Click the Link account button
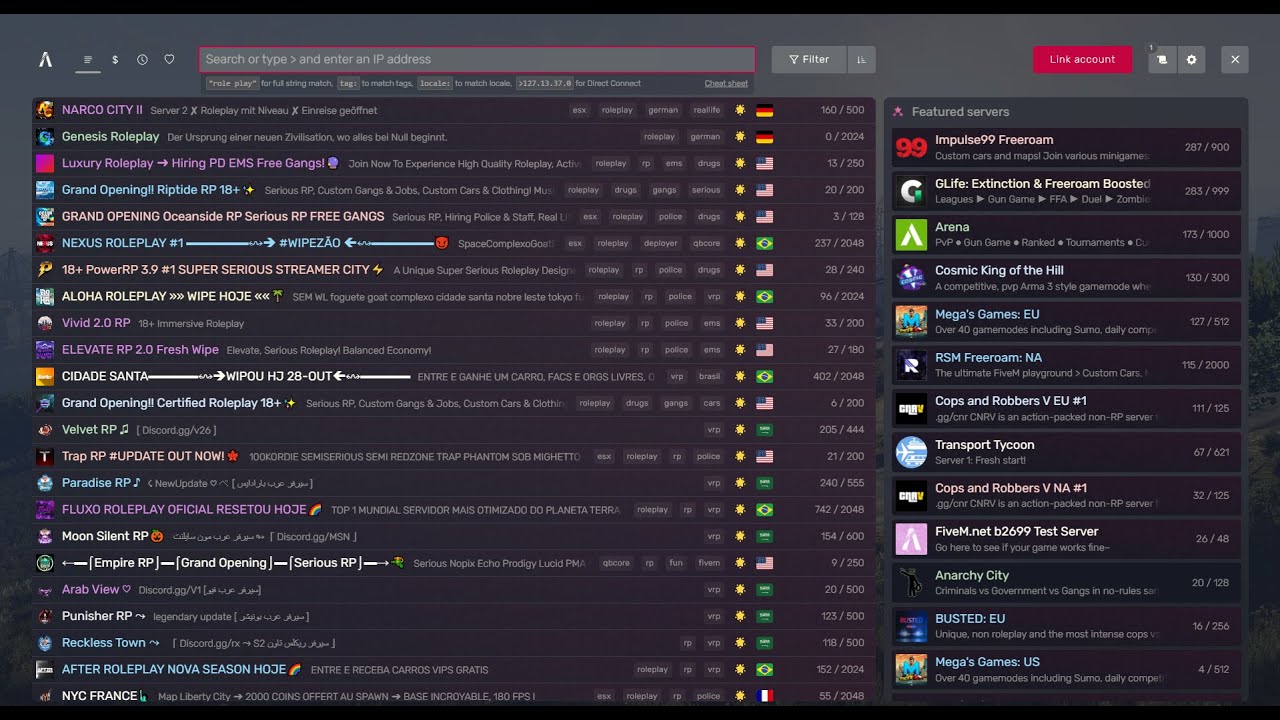Screen dimensions: 1280x720 pyautogui.click(x=1082, y=60)
